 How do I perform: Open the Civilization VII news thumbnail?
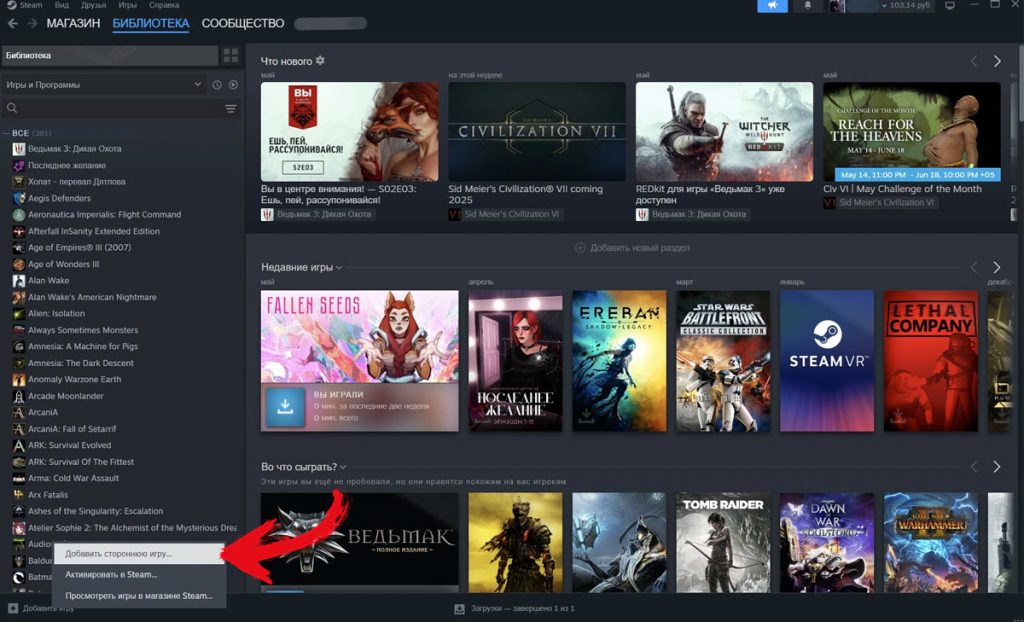pos(537,131)
